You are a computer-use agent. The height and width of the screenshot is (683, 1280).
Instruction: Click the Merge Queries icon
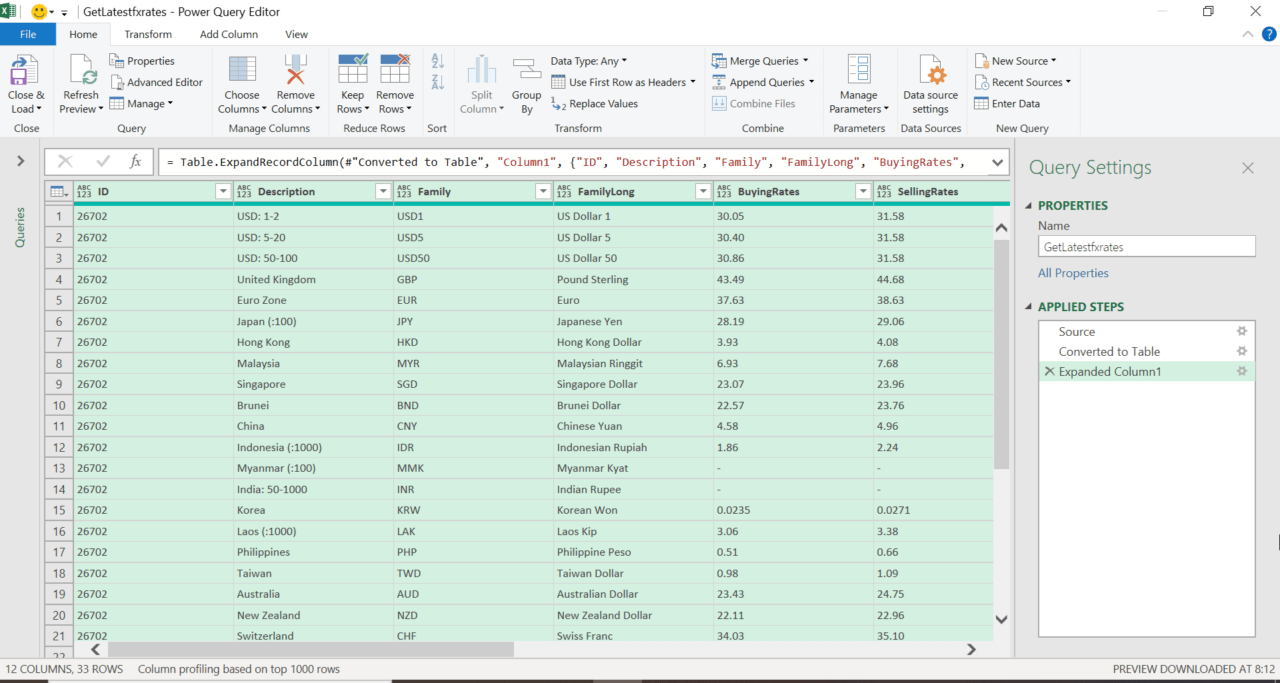pyautogui.click(x=720, y=60)
